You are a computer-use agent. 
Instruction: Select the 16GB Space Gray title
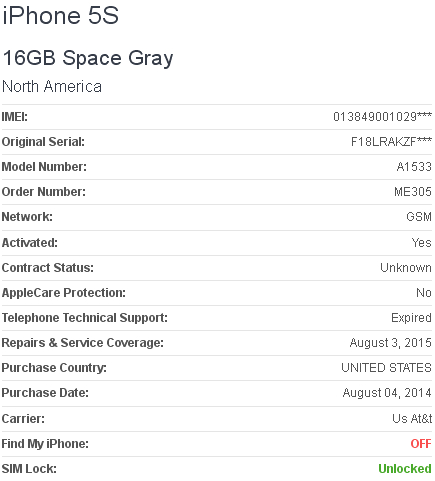click(88, 58)
